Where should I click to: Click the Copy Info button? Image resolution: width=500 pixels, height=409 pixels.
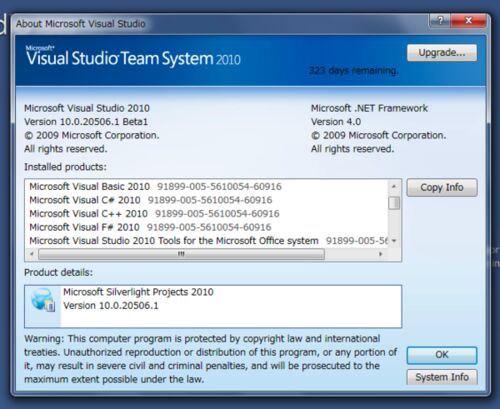442,187
